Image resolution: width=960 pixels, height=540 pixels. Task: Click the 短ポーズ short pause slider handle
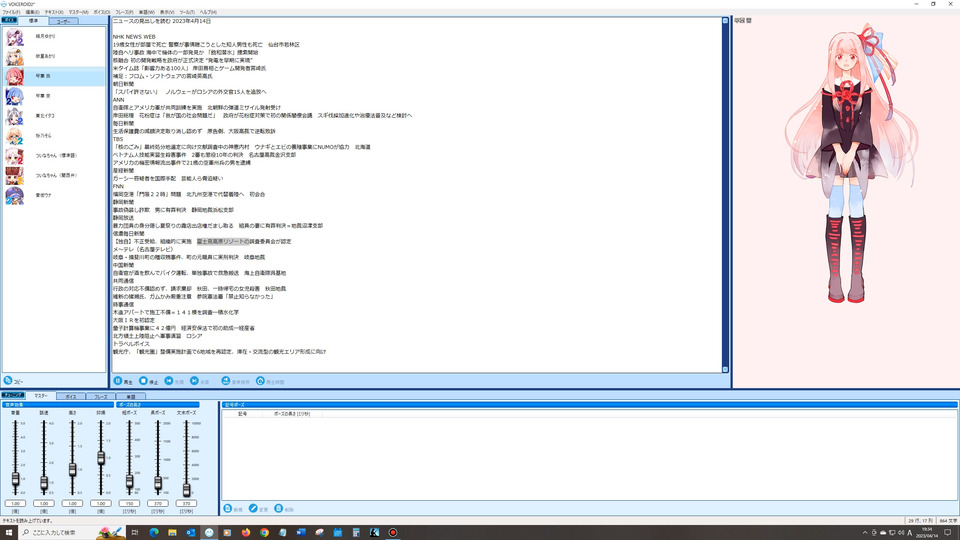coord(129,482)
